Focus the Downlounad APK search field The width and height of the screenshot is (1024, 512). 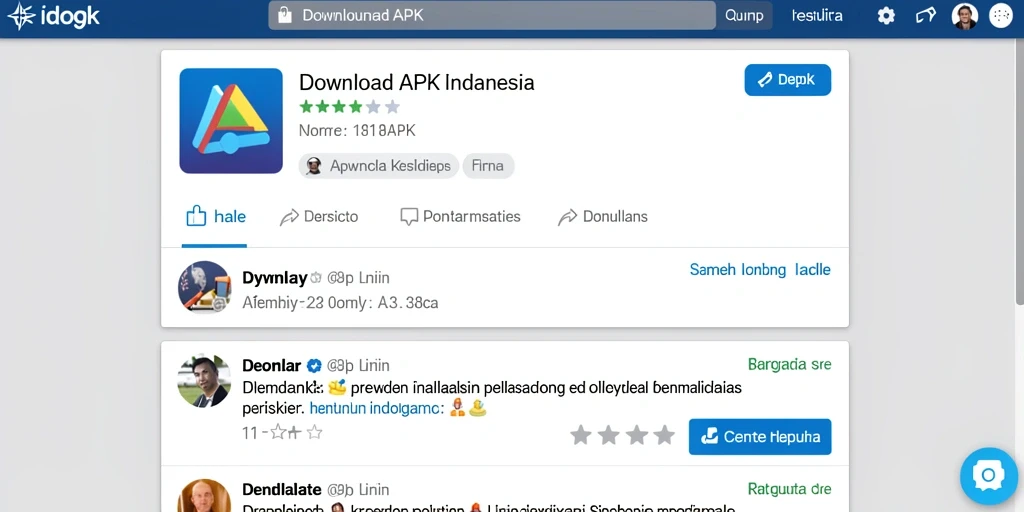492,15
